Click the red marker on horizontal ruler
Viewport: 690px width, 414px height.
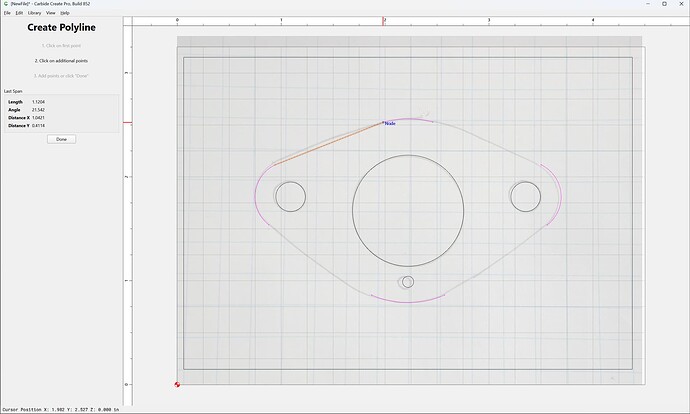click(x=383, y=21)
